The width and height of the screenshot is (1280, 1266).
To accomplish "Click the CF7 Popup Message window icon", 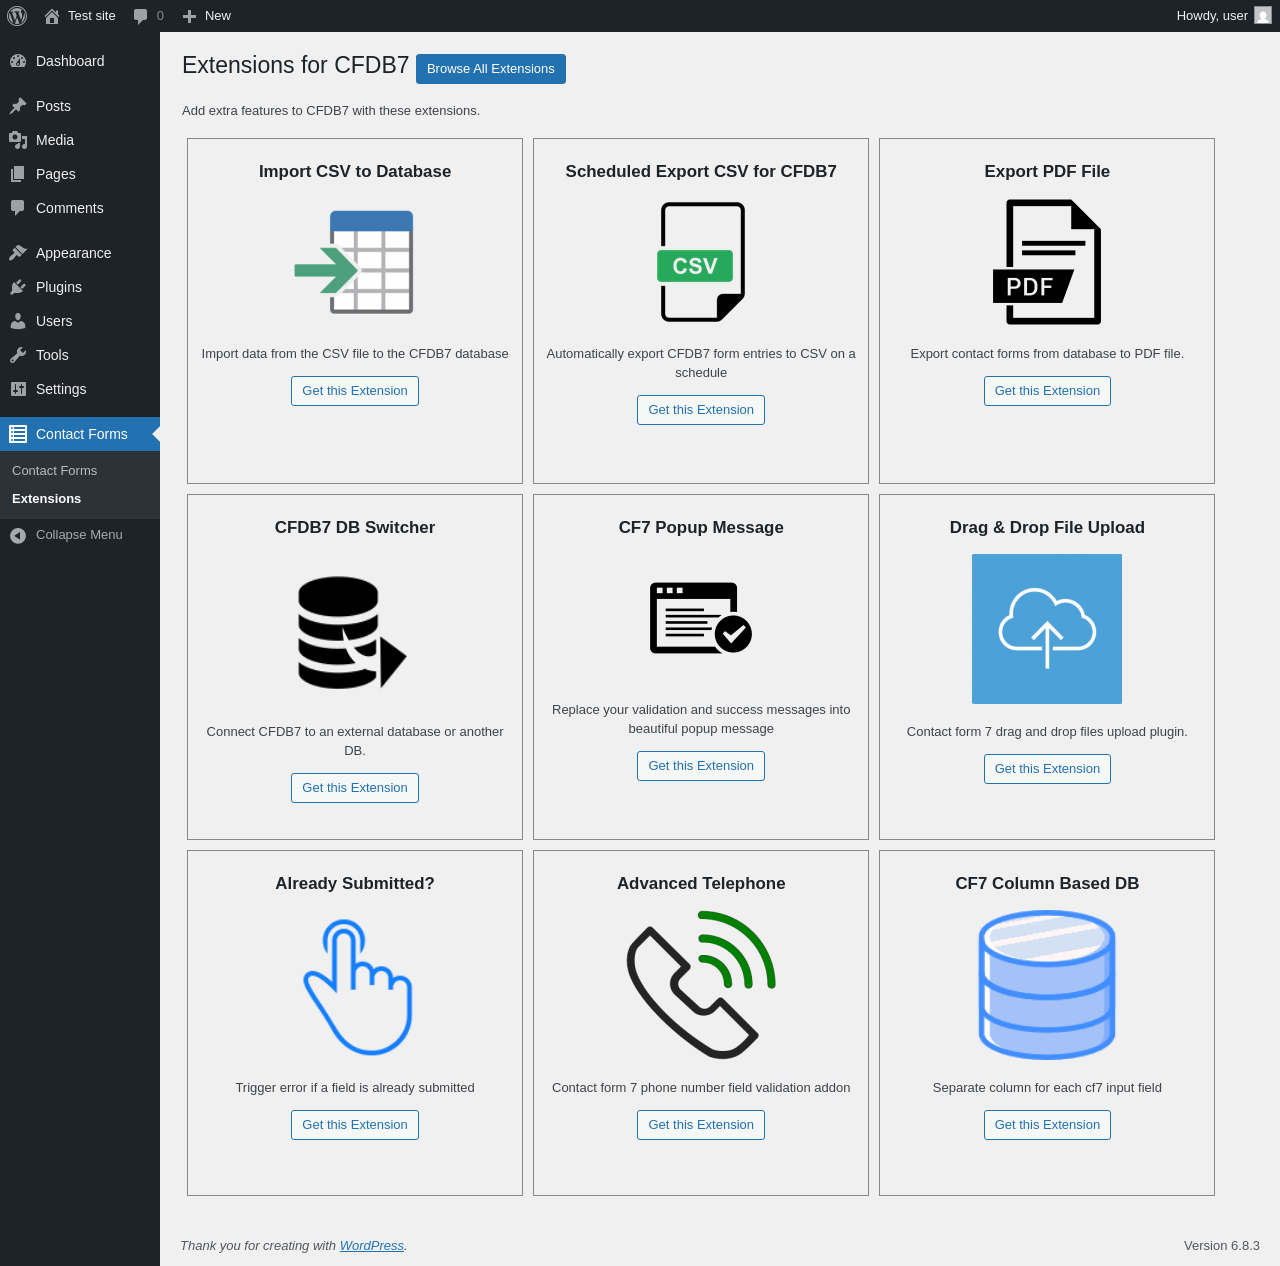I will (x=701, y=618).
